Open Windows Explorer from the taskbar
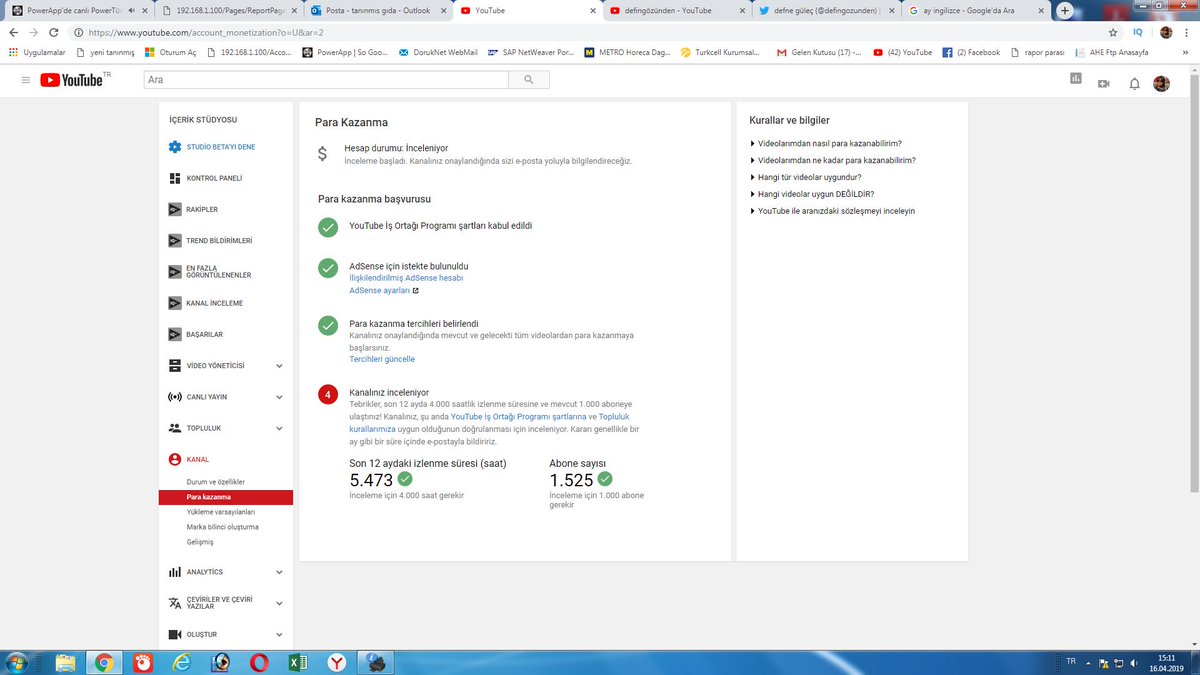 pos(65,662)
